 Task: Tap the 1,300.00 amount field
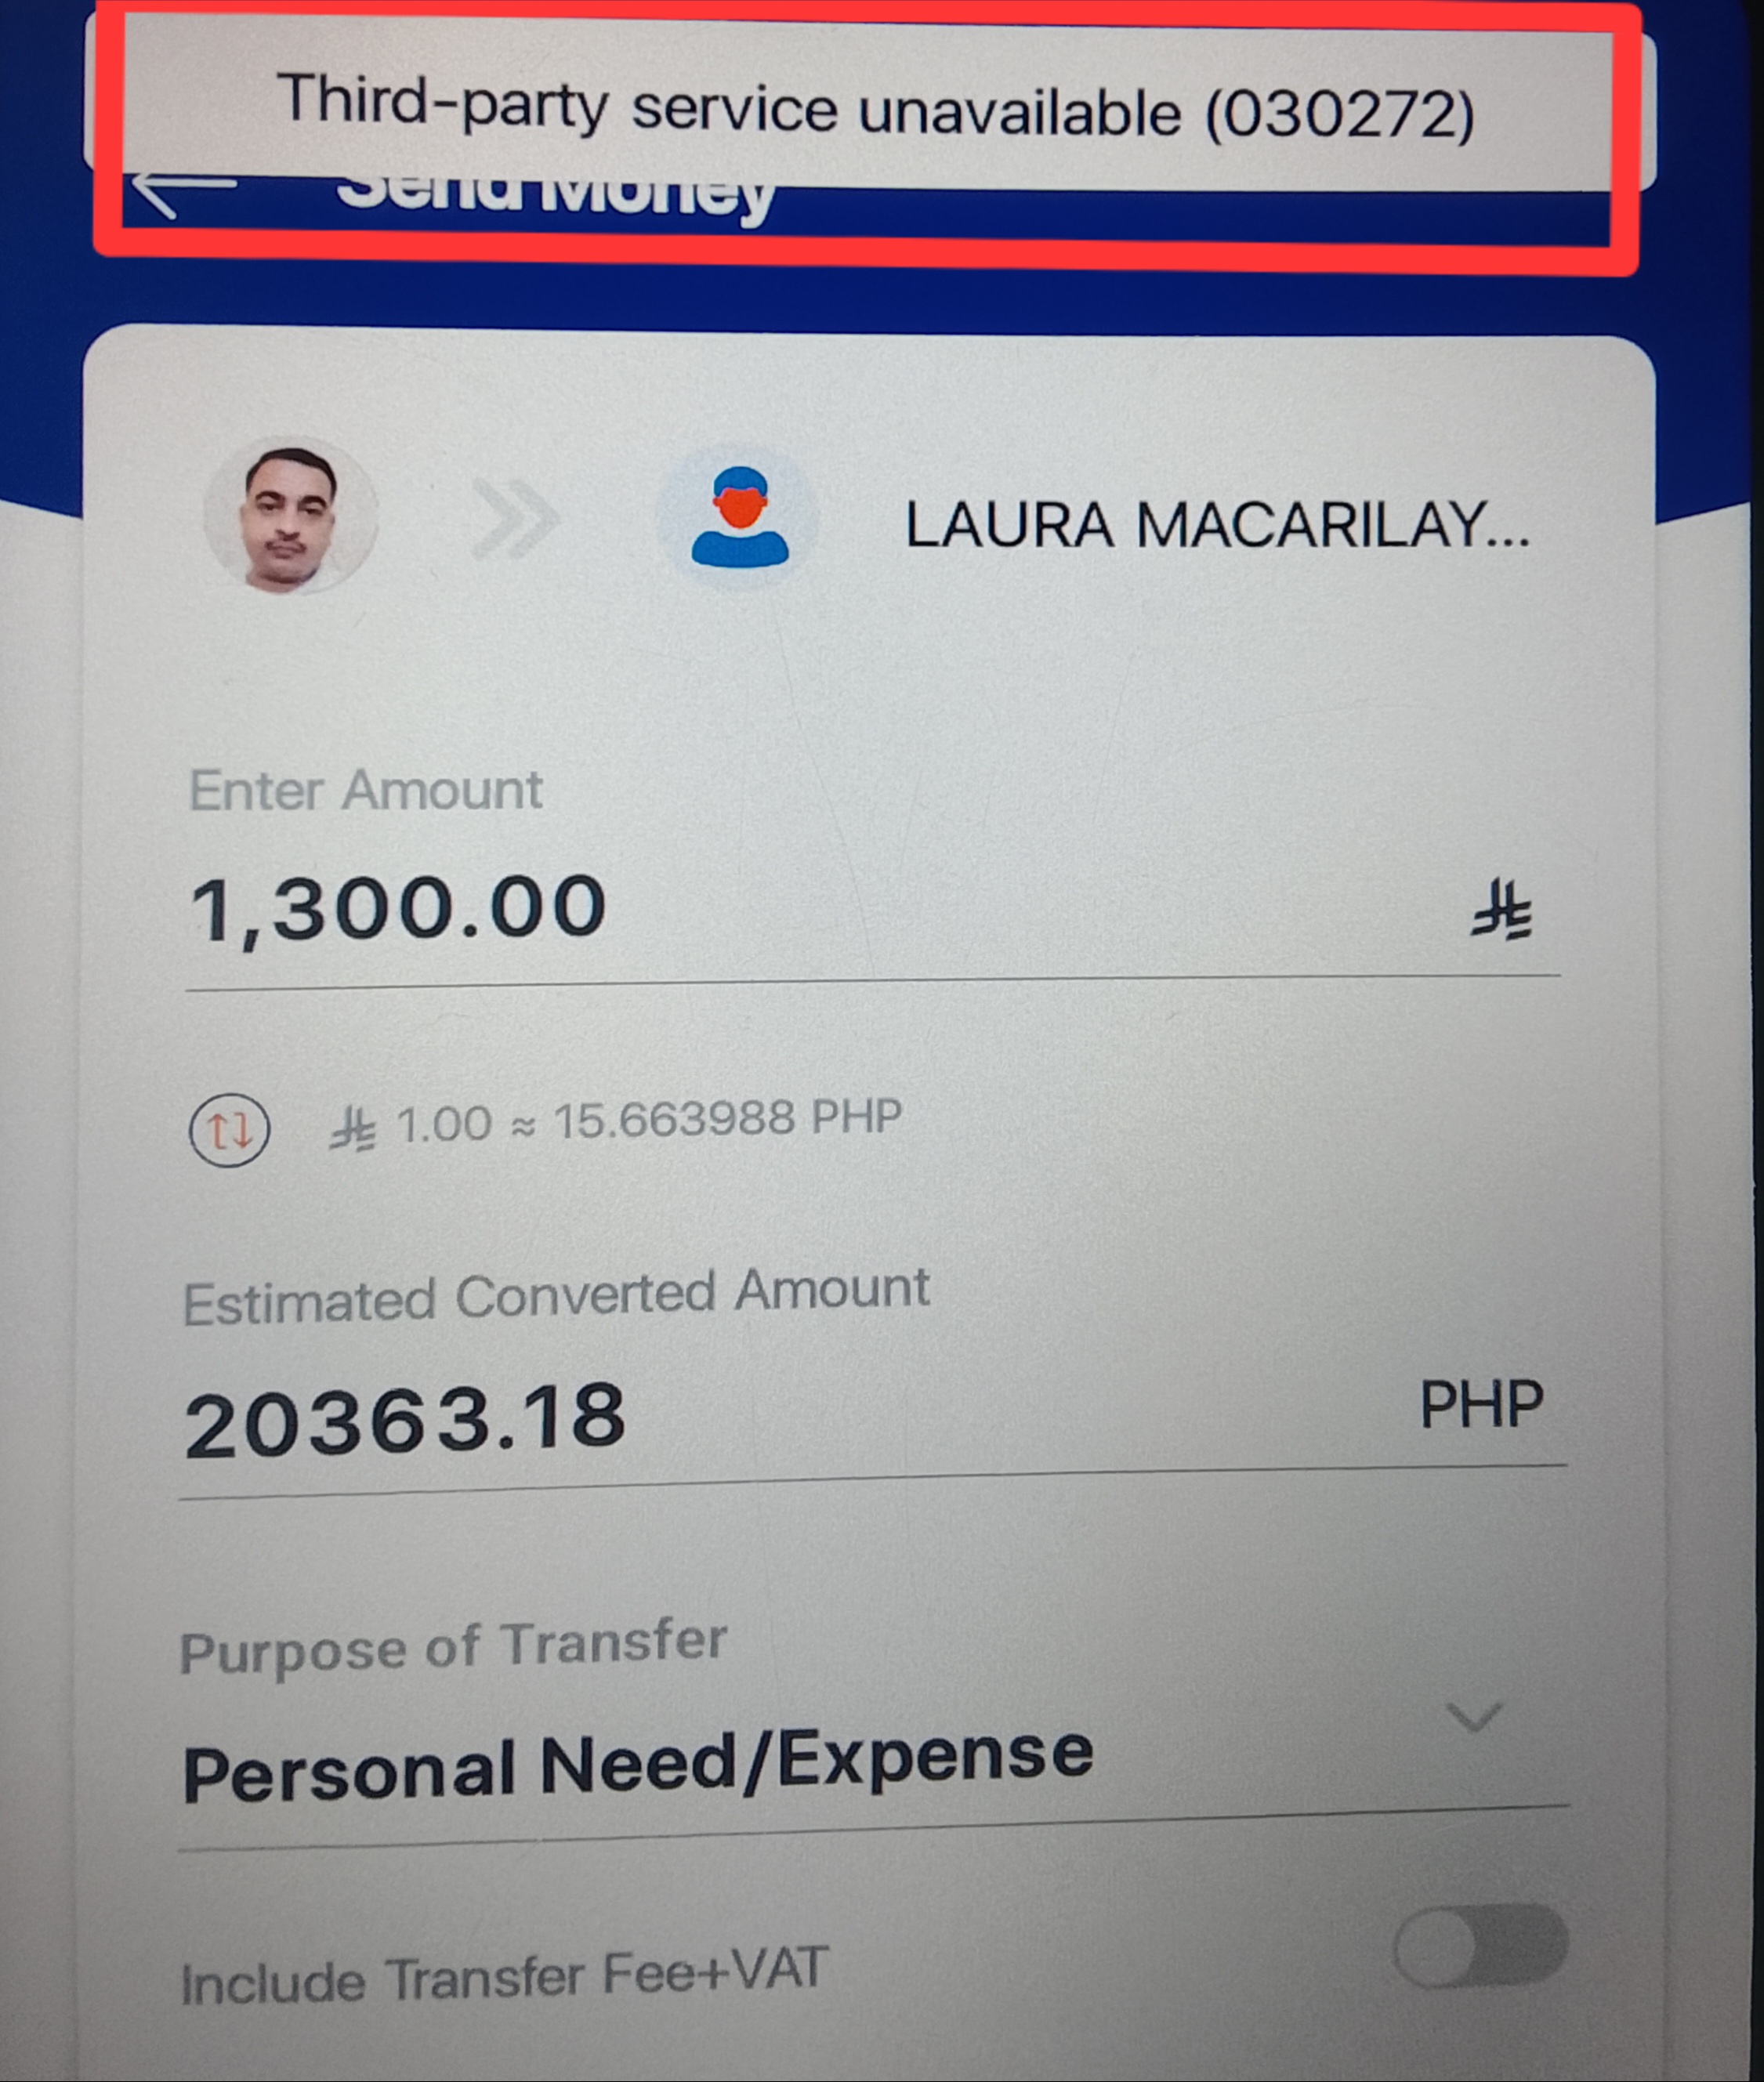point(872,908)
